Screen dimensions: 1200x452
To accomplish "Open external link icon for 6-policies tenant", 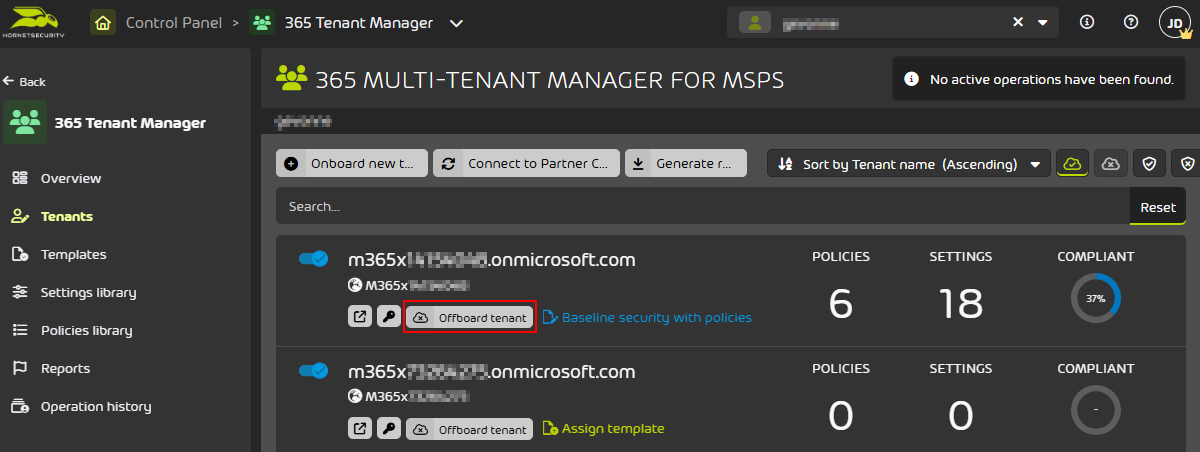I will pos(359,317).
